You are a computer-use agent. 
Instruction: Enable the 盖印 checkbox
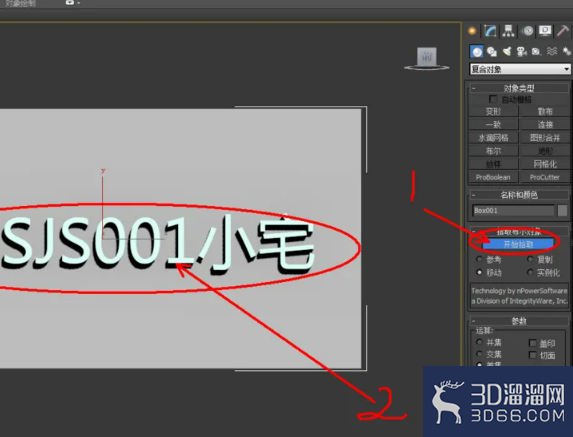coord(533,343)
